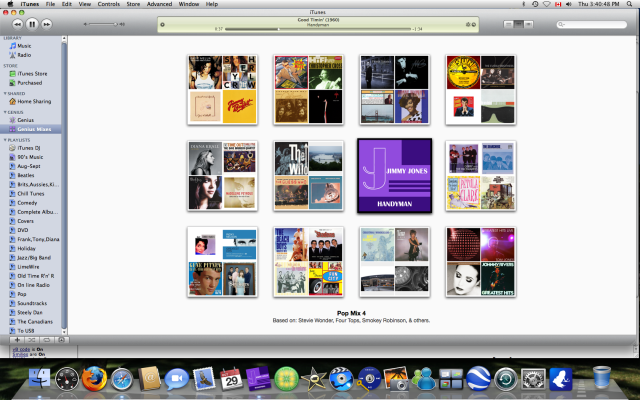Play the mix with Diana Krall cover
Screen dimensions: 640x400
coord(222,176)
